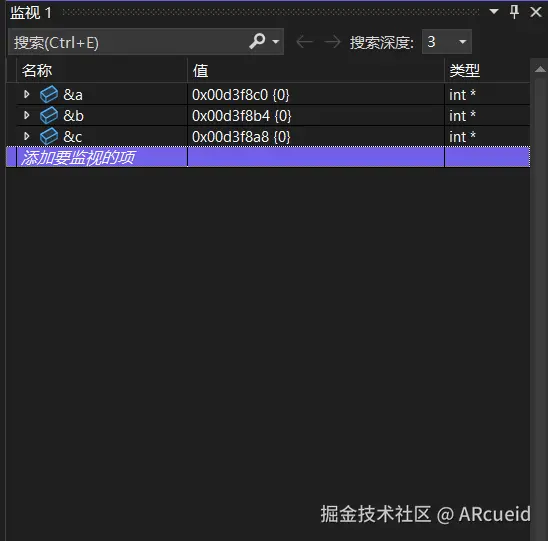Expand the &b watch entry
The image size is (548, 541).
(x=27, y=115)
